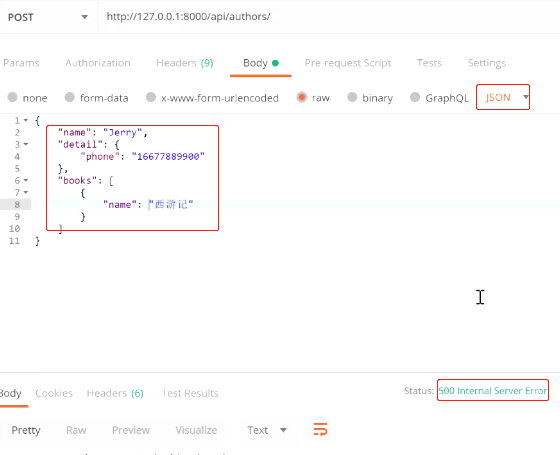The image size is (560, 455).
Task: Collapse the "books" array at line 6
Action: pos(26,180)
